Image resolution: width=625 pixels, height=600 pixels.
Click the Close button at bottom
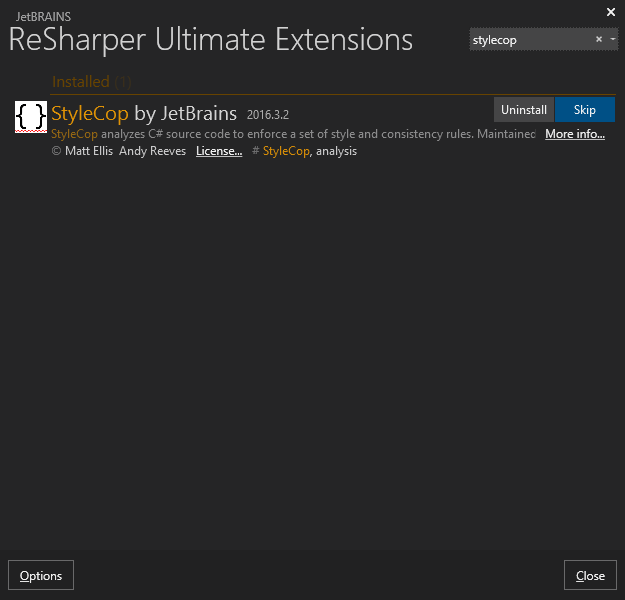point(590,575)
